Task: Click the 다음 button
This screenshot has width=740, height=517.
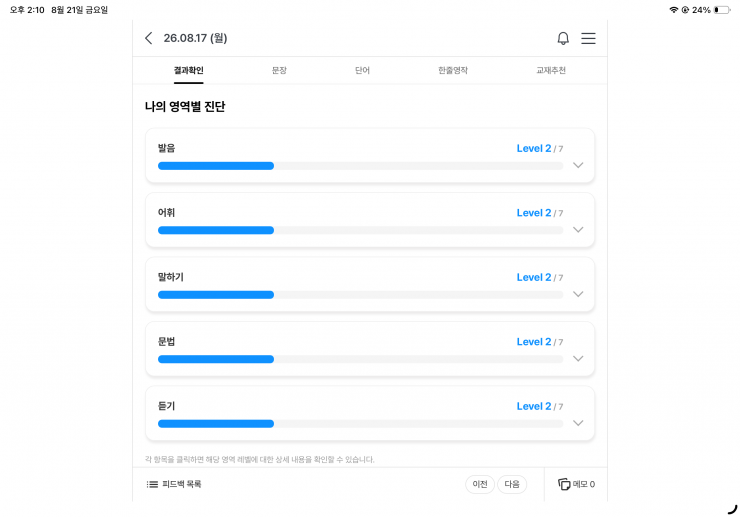Action: point(512,484)
